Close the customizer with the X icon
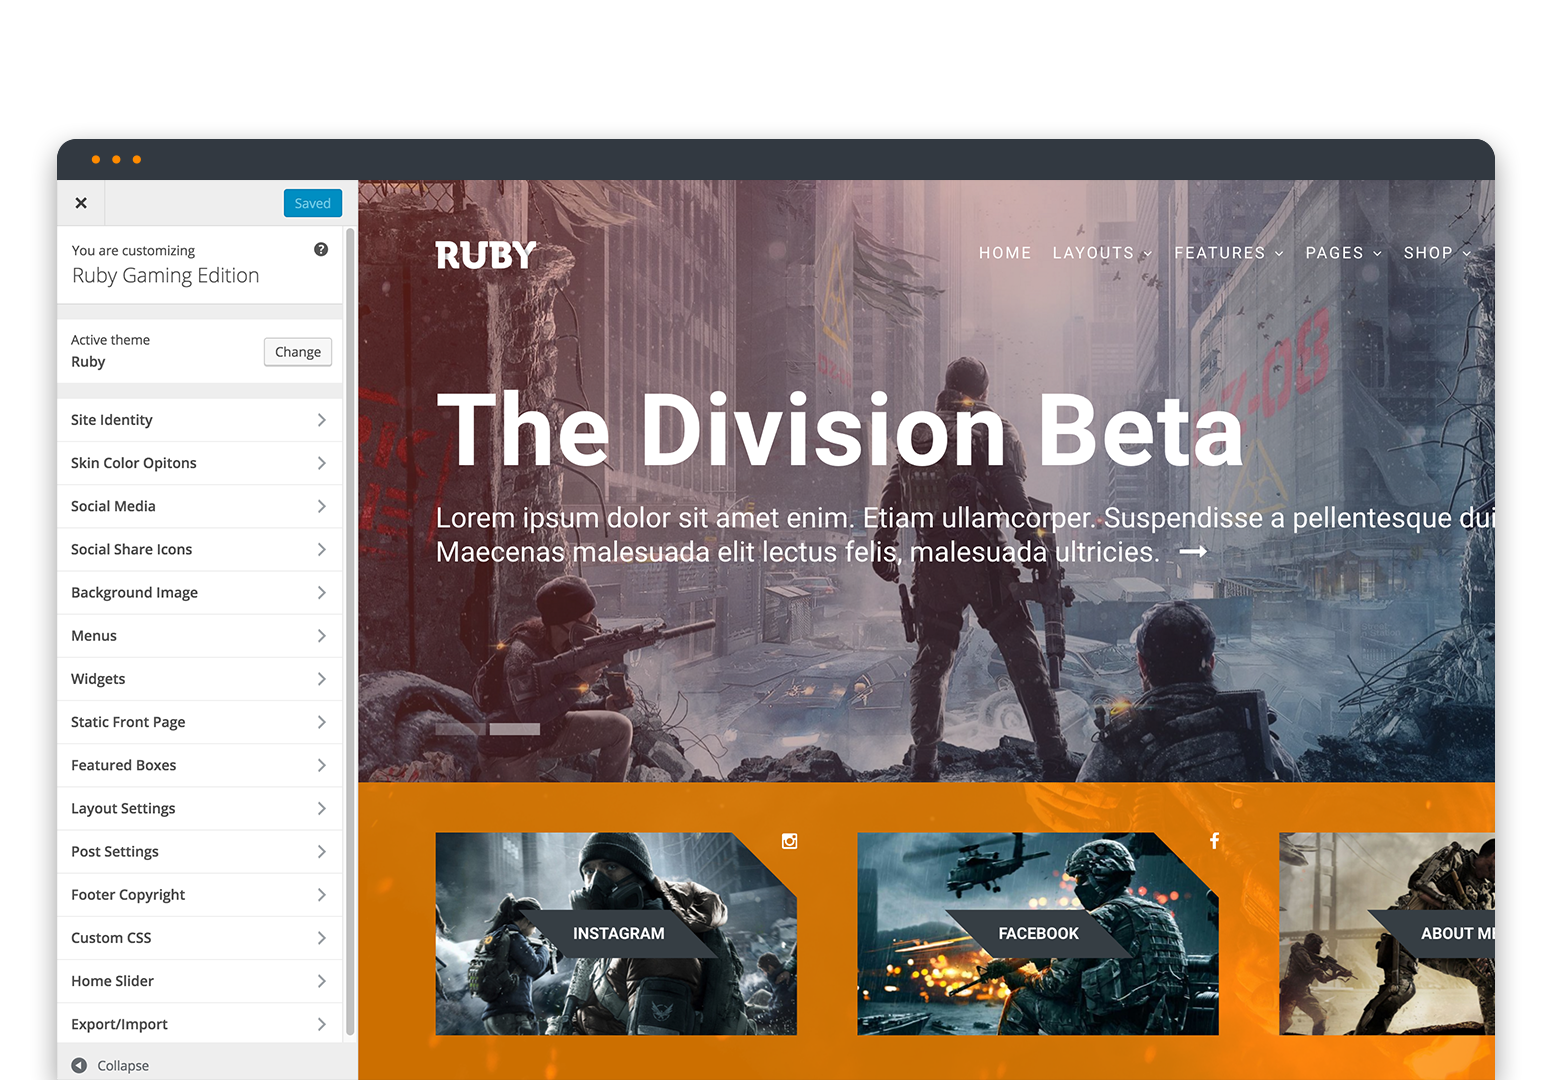The image size is (1552, 1080). click(x=81, y=203)
